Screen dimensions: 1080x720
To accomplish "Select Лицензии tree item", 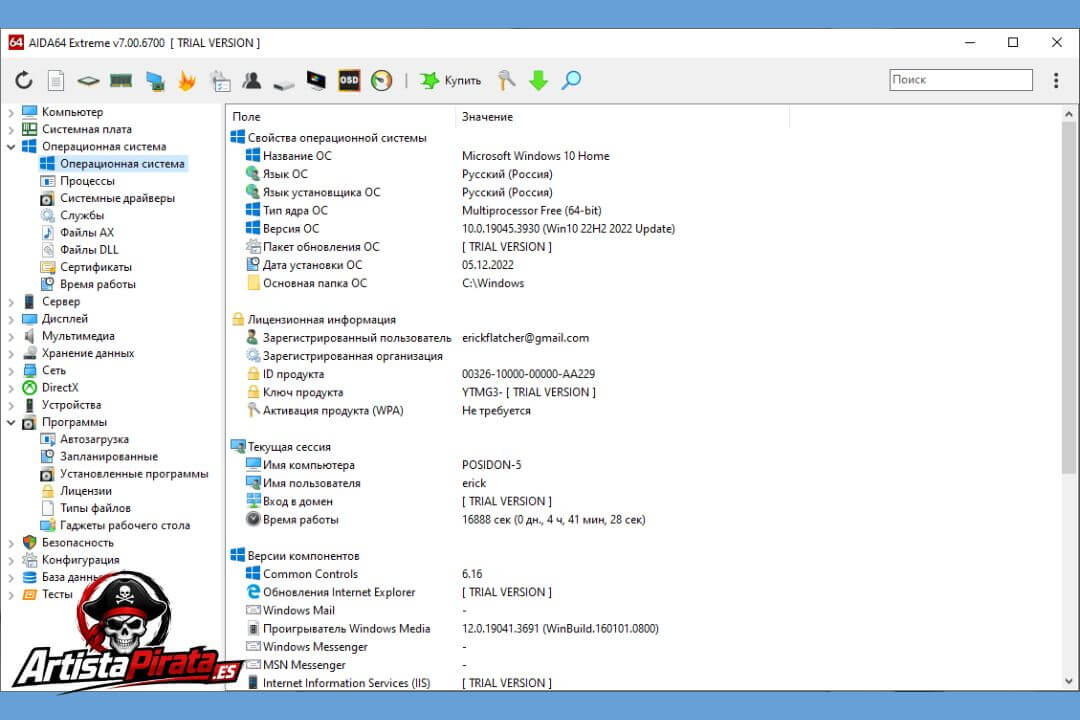I will [85, 491].
